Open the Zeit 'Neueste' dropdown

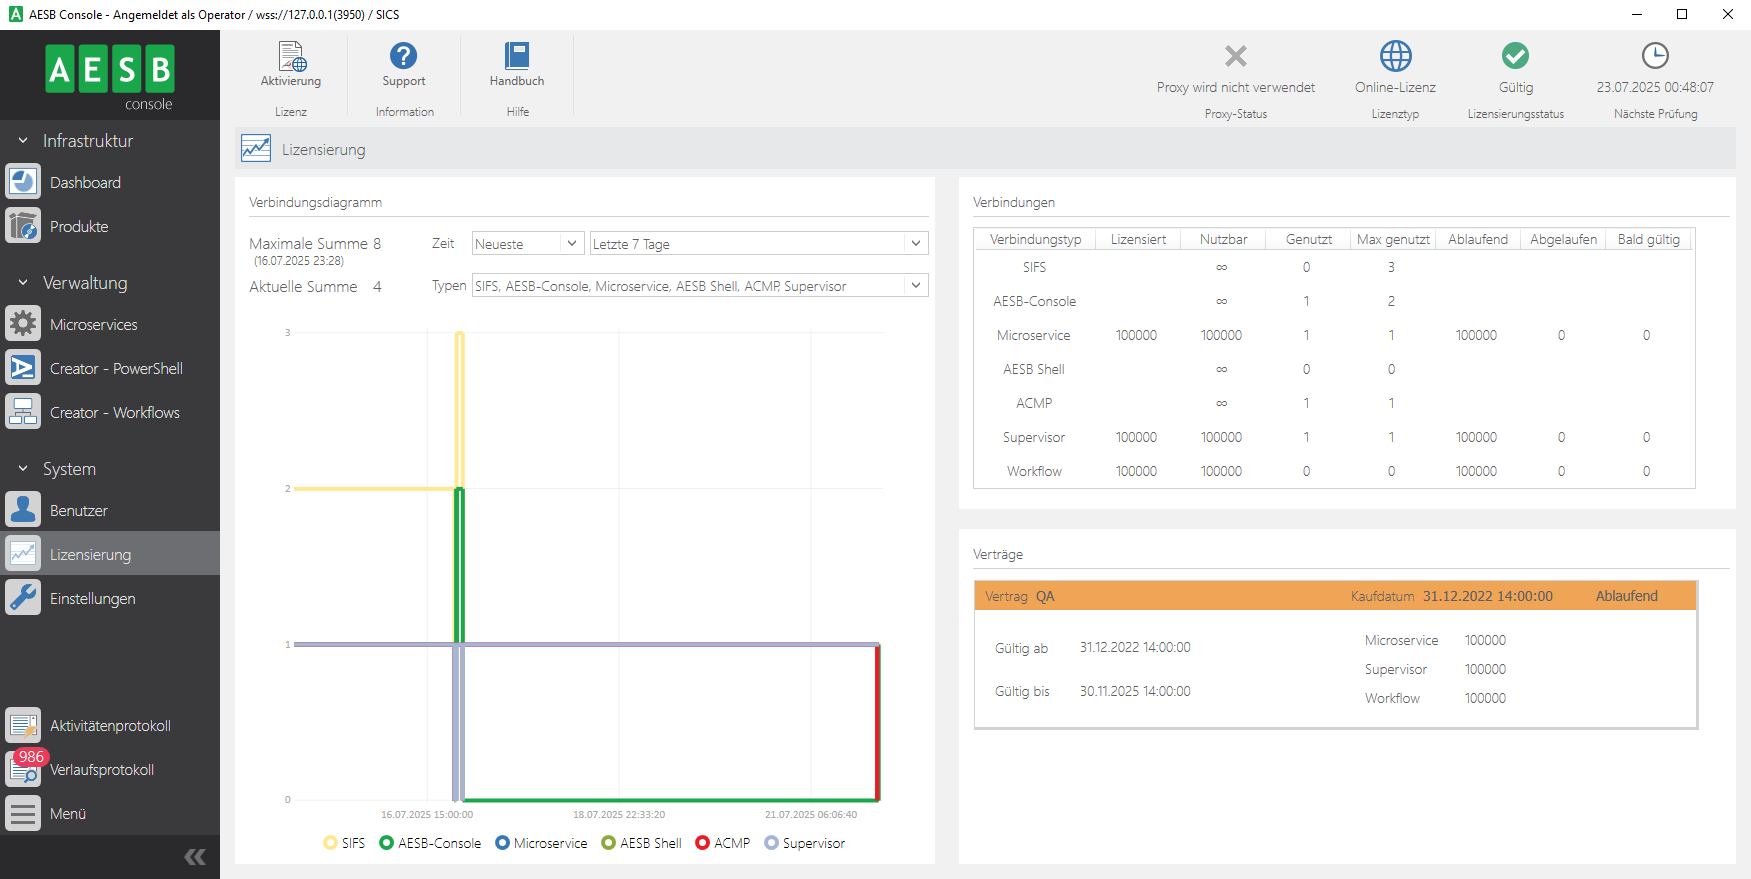527,244
